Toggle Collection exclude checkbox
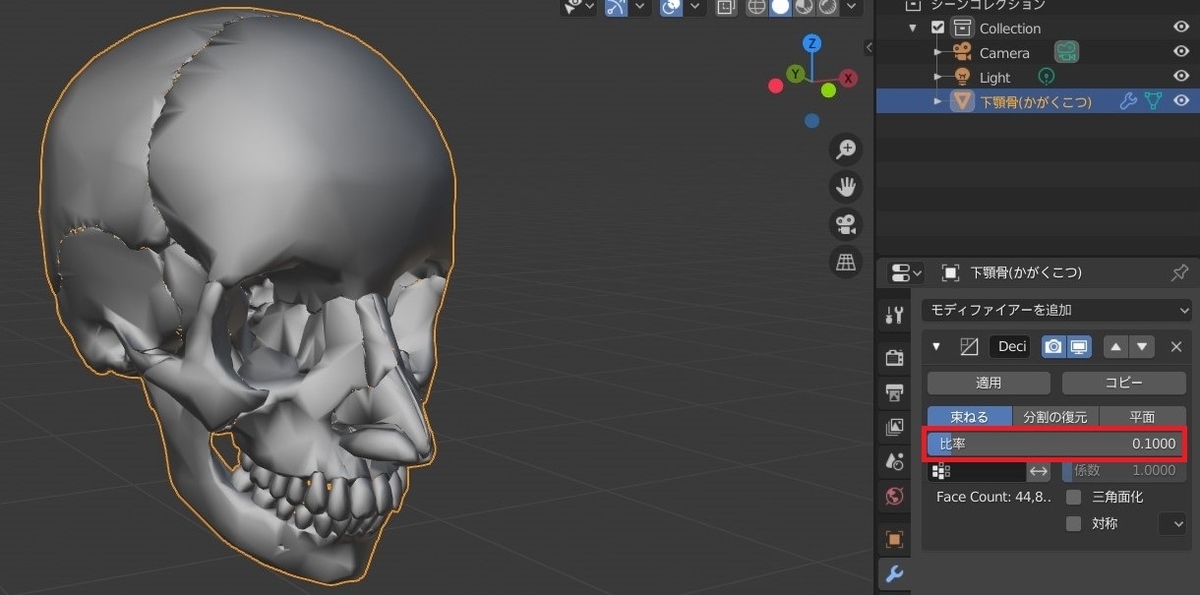1200x595 pixels. click(938, 28)
